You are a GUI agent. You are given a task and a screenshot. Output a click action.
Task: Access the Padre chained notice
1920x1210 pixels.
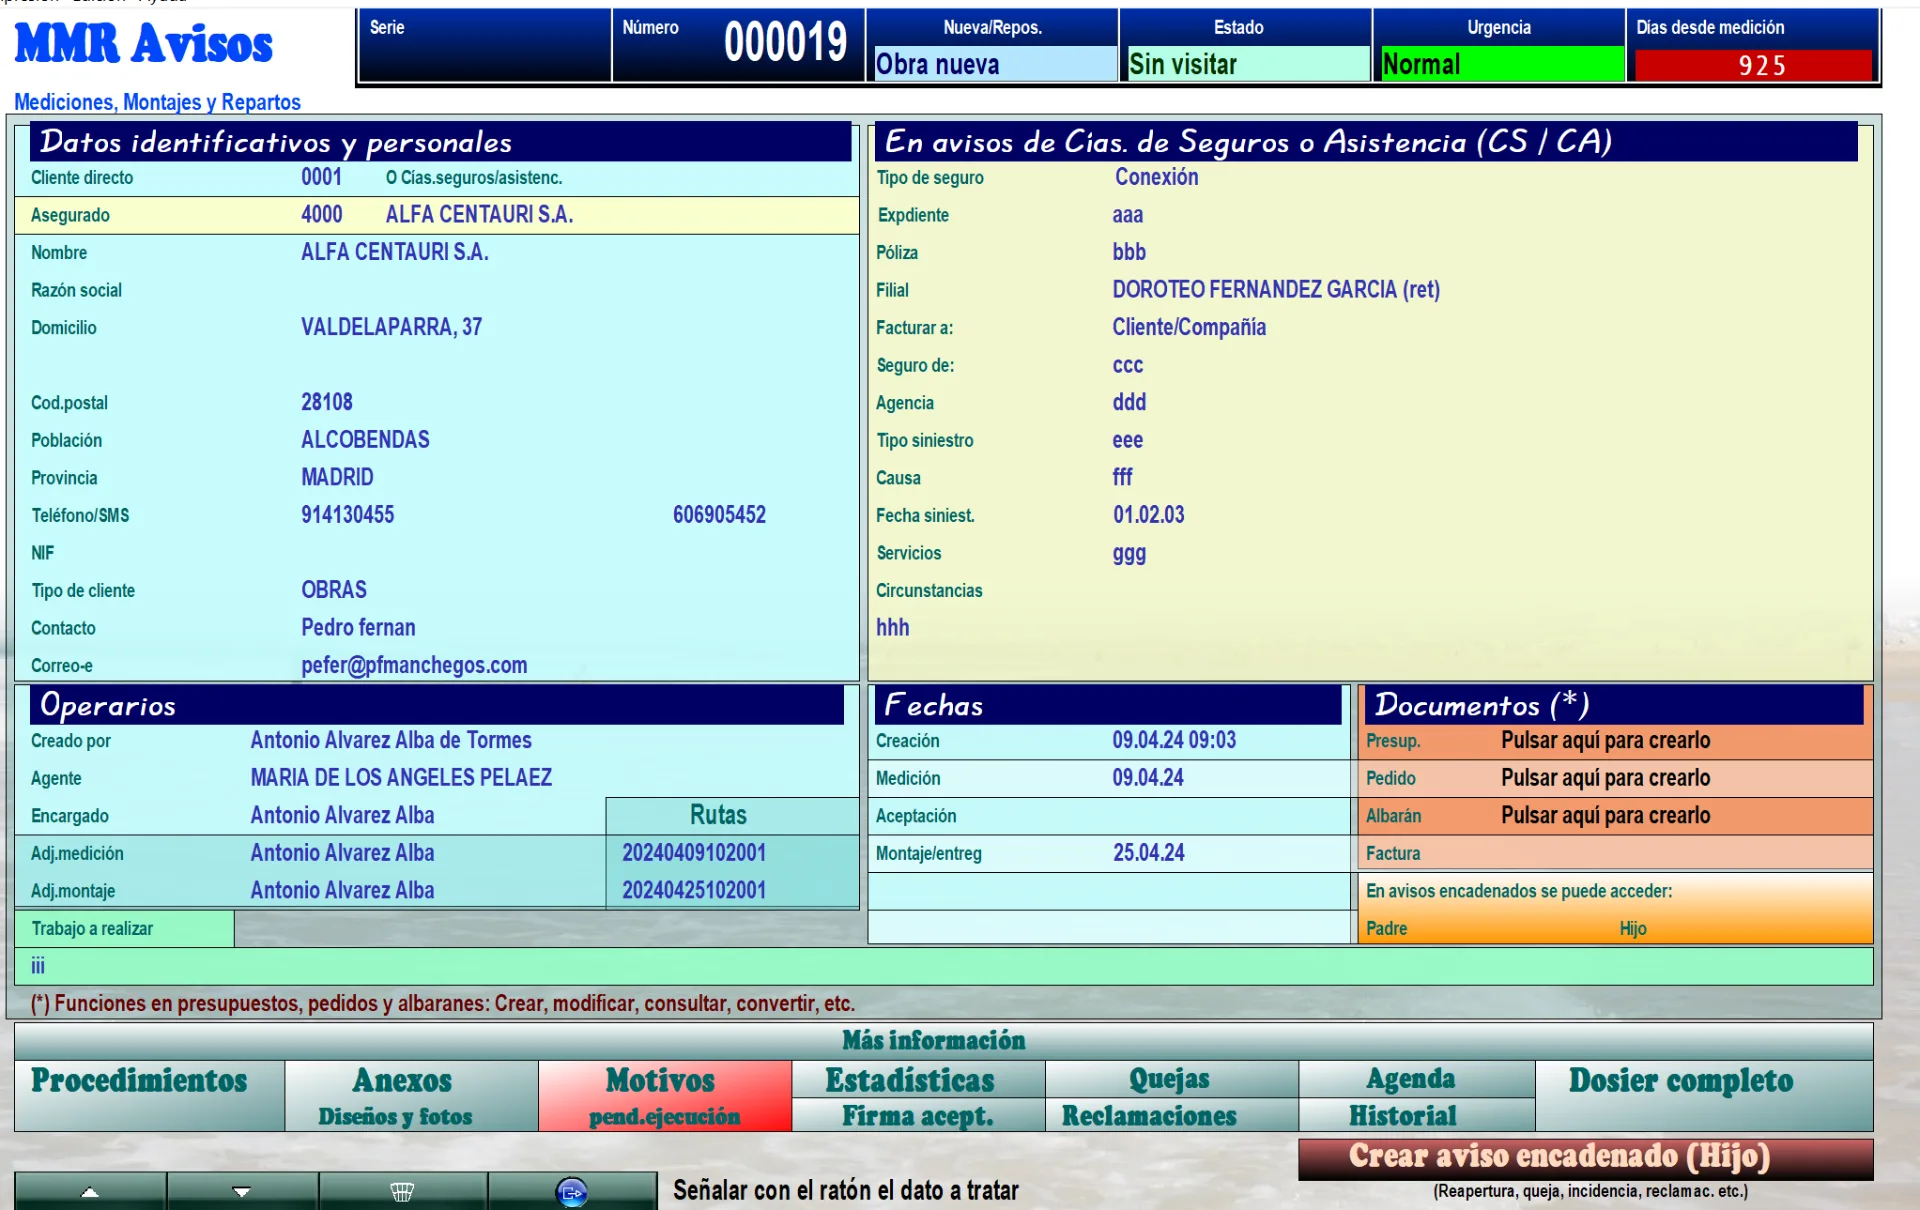(x=1386, y=929)
